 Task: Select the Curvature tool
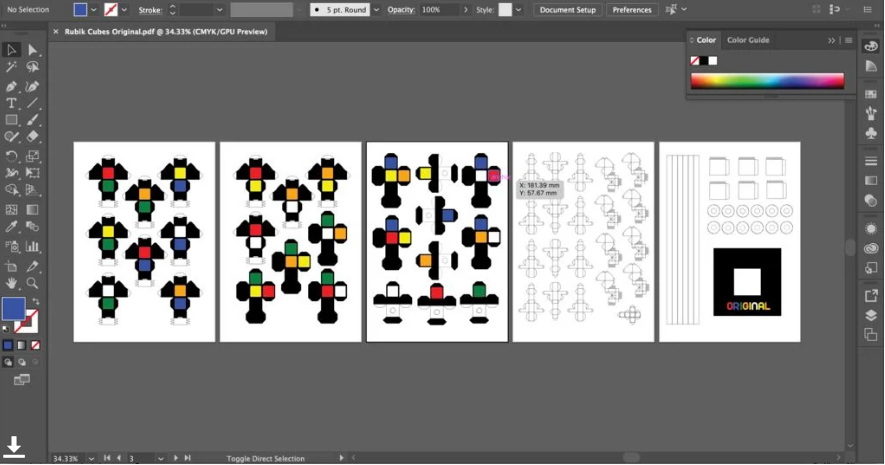pos(33,86)
